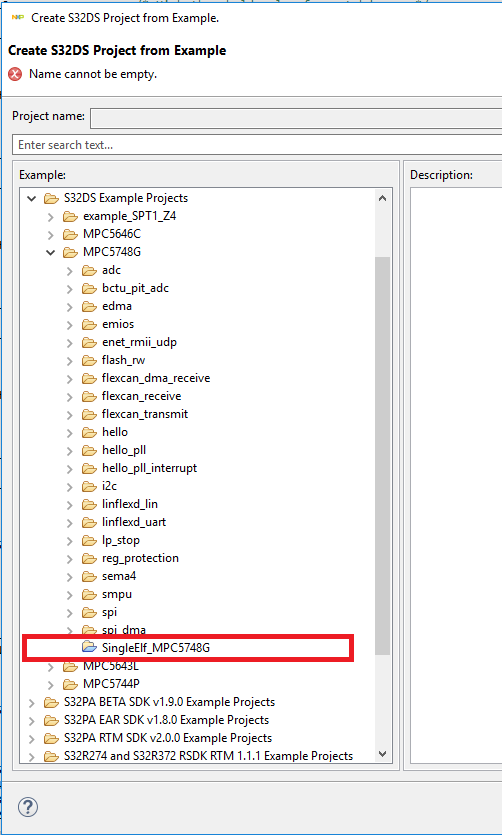The height and width of the screenshot is (835, 502).
Task: Click the linflexd_lin folder icon
Action: 89,504
